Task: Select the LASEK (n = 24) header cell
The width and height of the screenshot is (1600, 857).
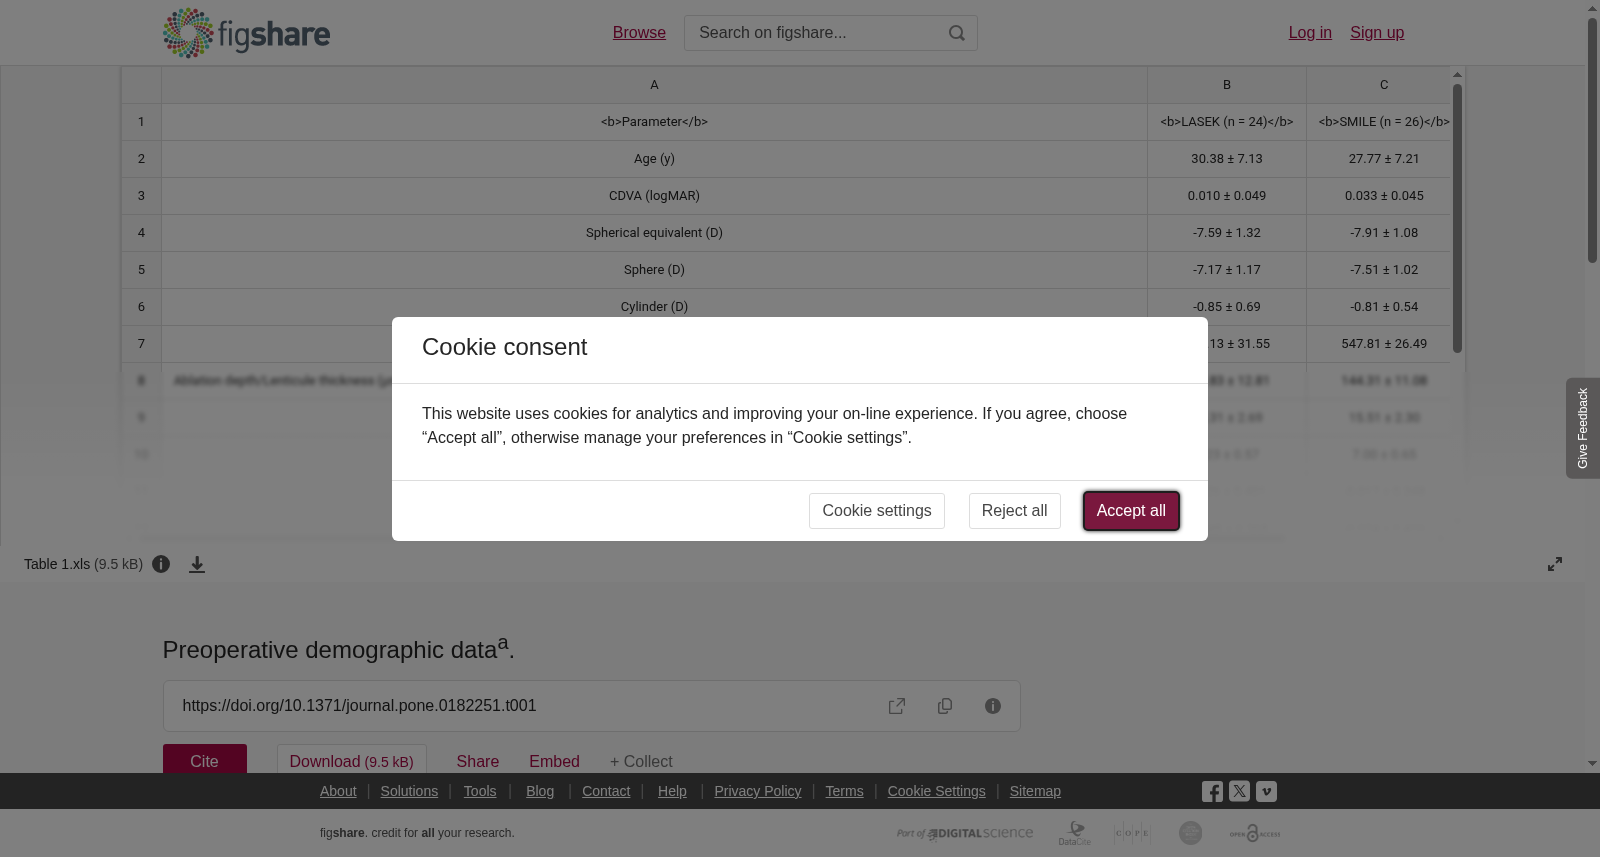Action: [x=1227, y=122]
